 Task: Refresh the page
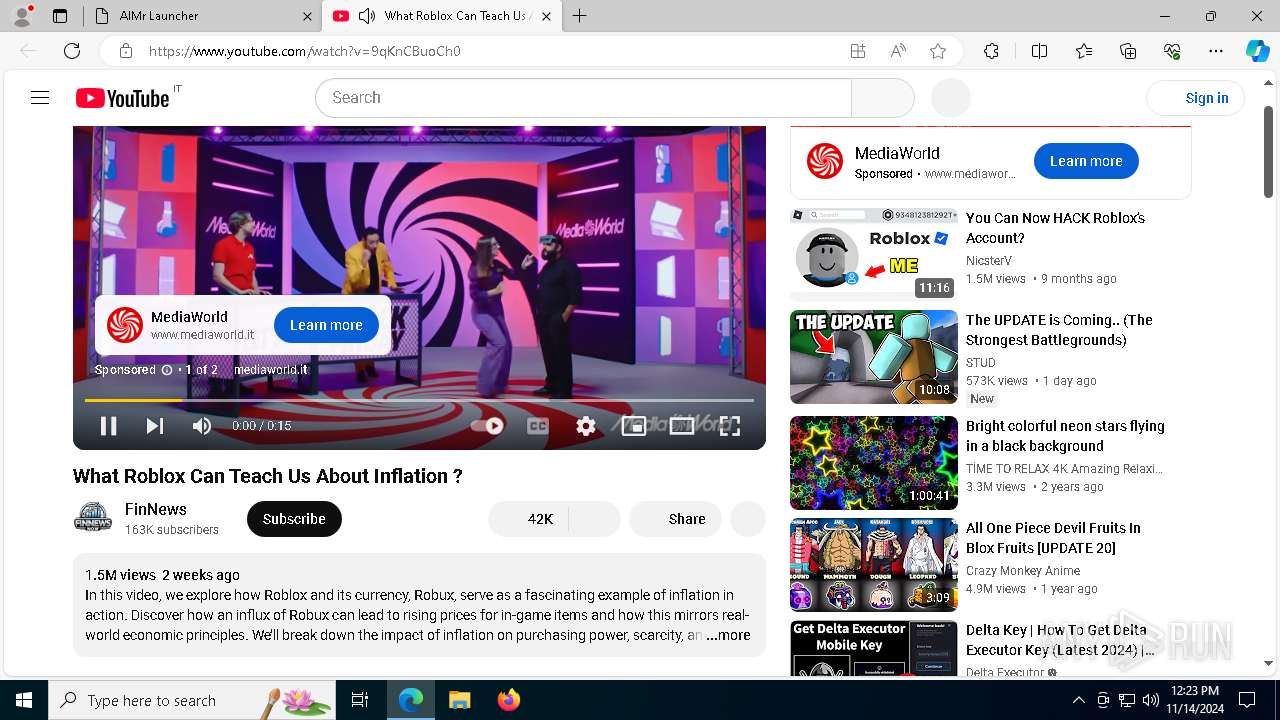72,51
